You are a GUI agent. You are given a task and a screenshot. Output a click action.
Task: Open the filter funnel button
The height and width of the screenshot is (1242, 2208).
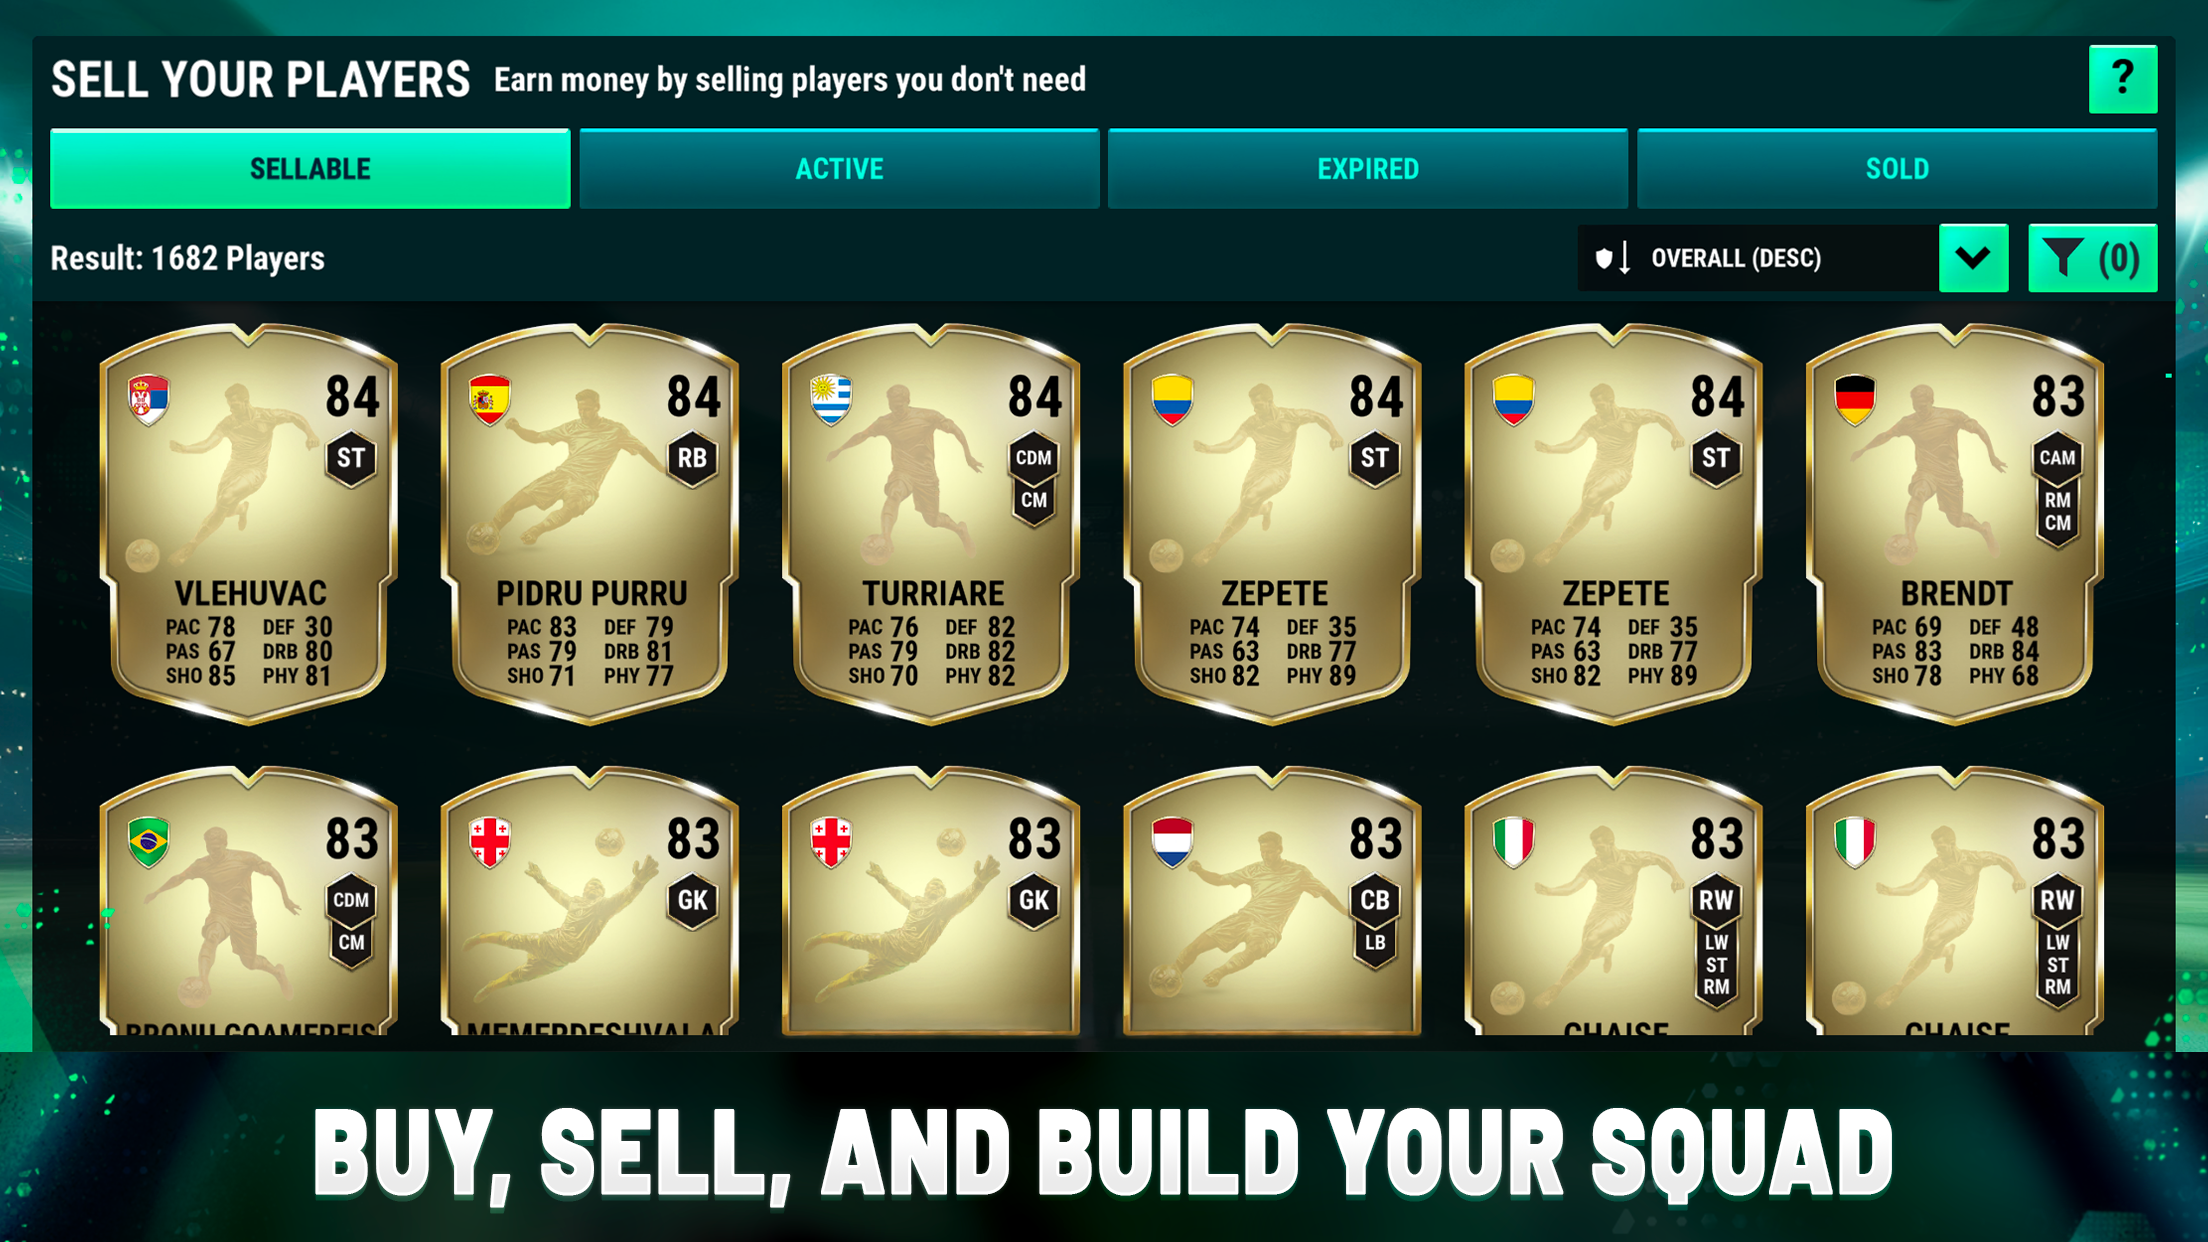(x=2092, y=258)
